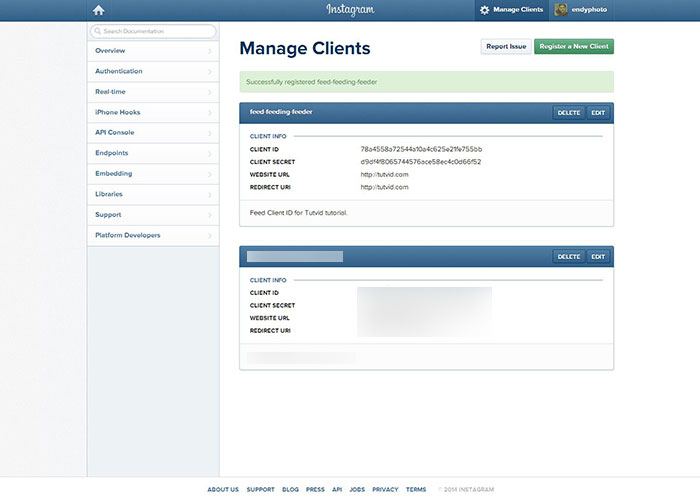Open the Authentication documentation section
The width and height of the screenshot is (700, 500).
coord(153,71)
